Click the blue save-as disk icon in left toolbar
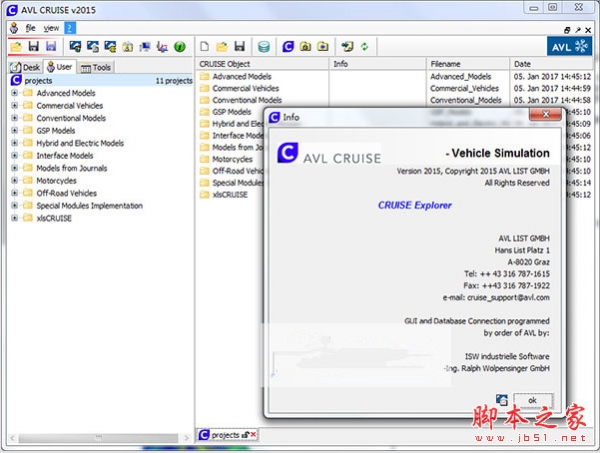The width and height of the screenshot is (600, 453). click(x=51, y=46)
